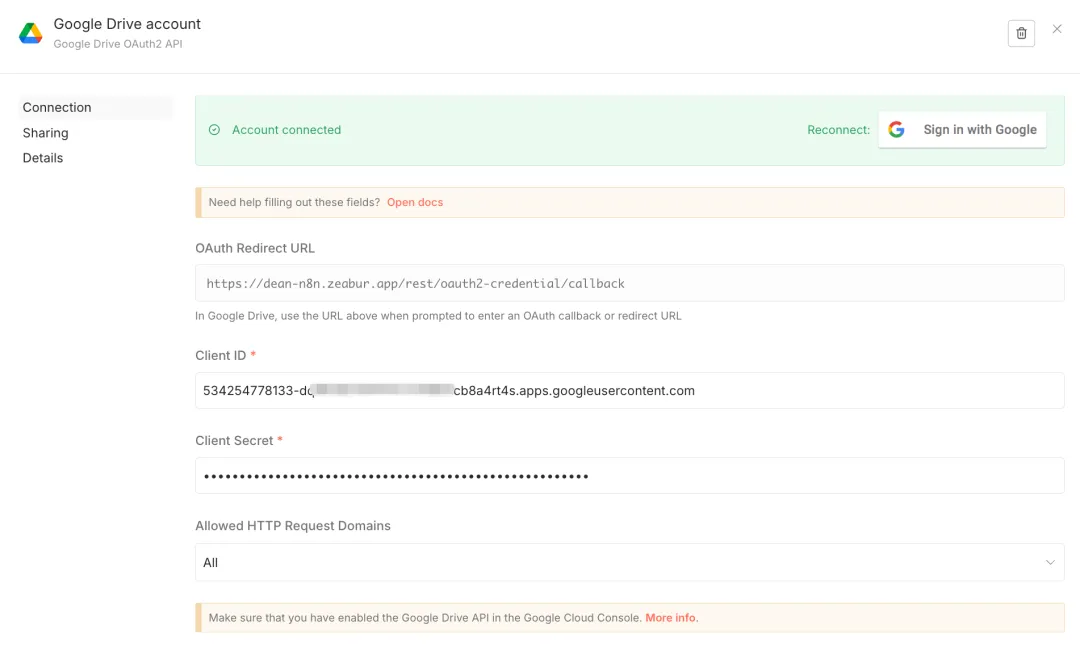This screenshot has height=663, width=1080.
Task: Focus the Client Secret field
Action: 630,476
